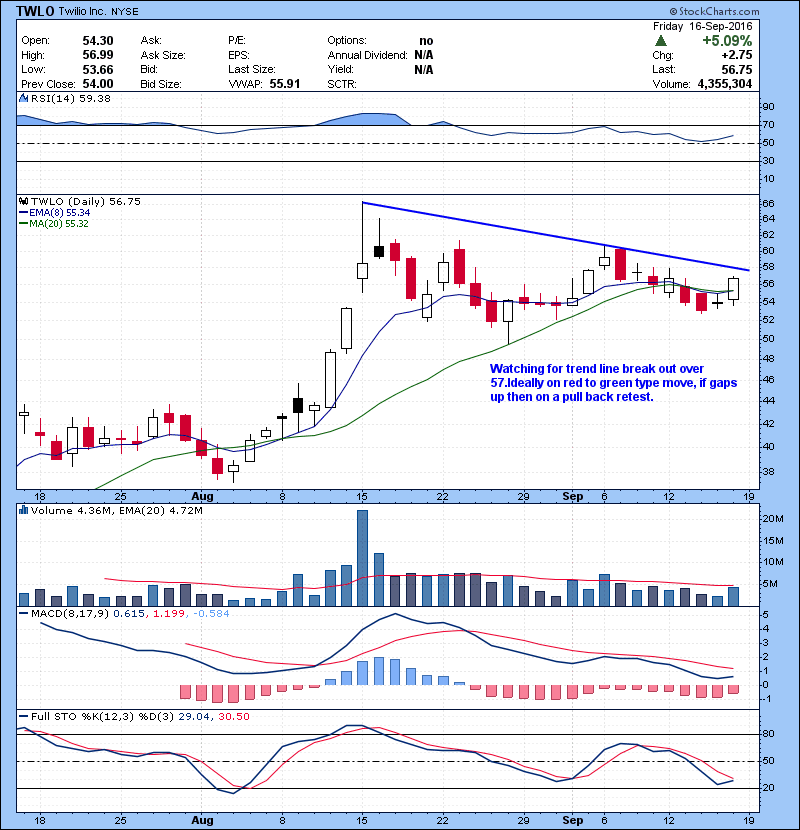800x830 pixels.
Task: Click the volume bars icon beside Volume label
Action: [23, 510]
